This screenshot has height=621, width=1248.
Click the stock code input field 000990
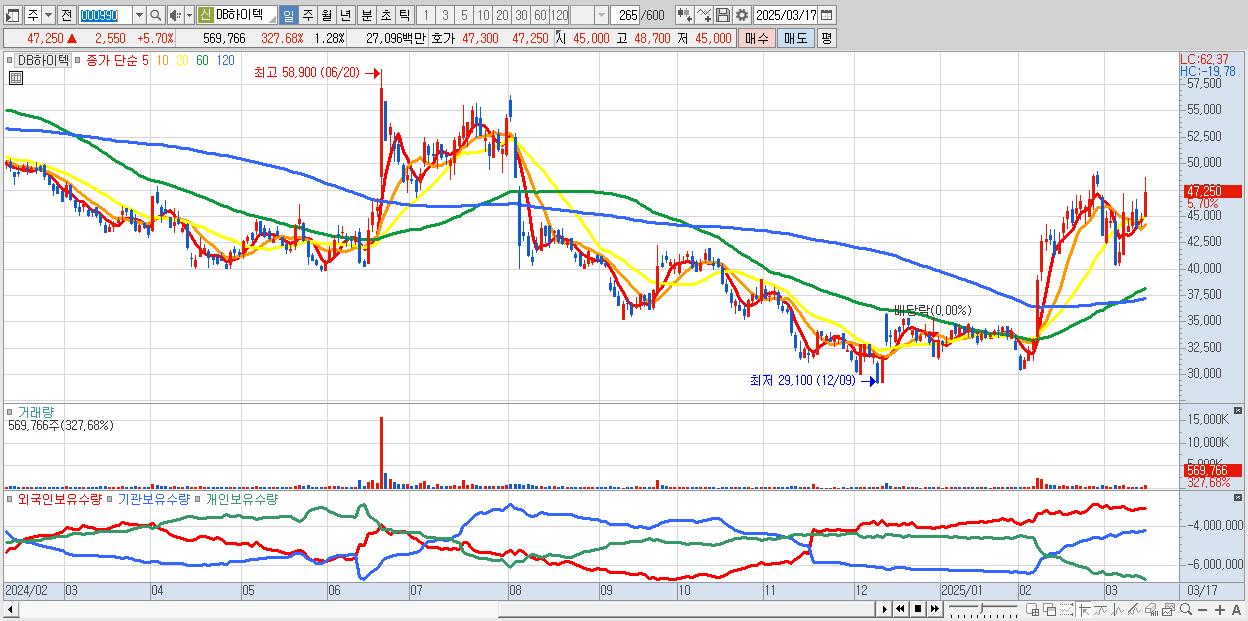(106, 15)
